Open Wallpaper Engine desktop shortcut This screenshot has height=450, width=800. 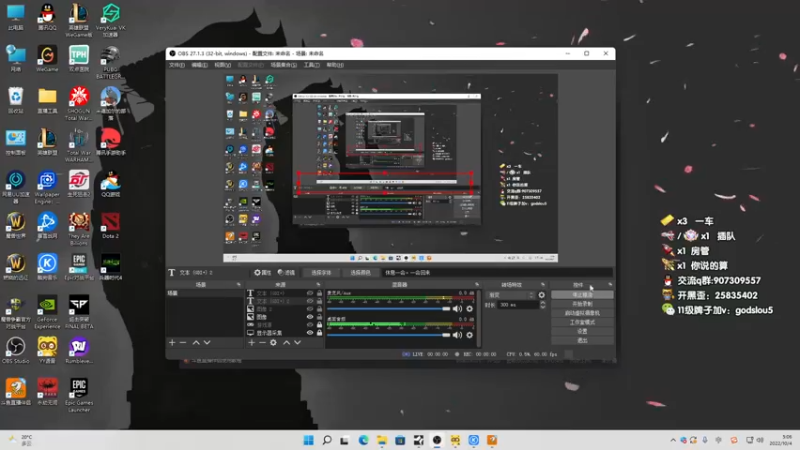click(x=47, y=187)
